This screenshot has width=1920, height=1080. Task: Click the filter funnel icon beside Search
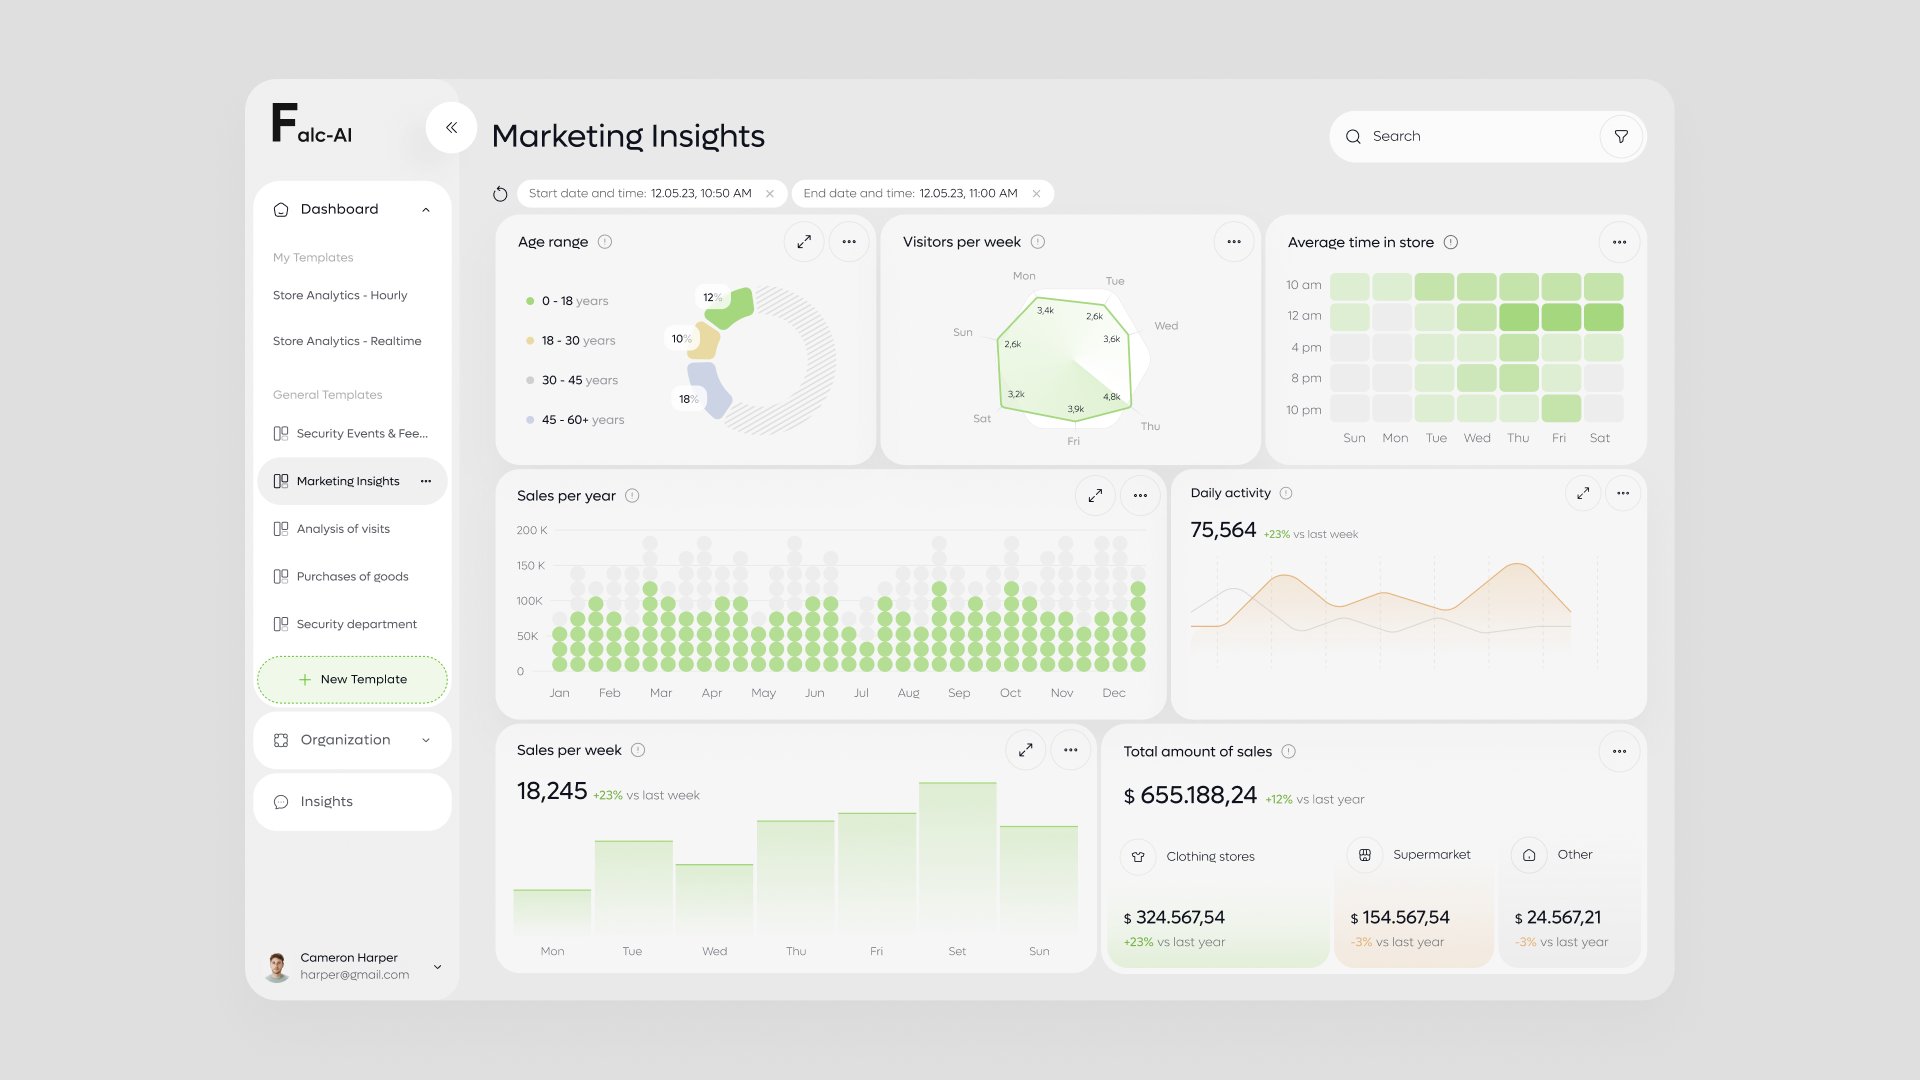(x=1621, y=137)
